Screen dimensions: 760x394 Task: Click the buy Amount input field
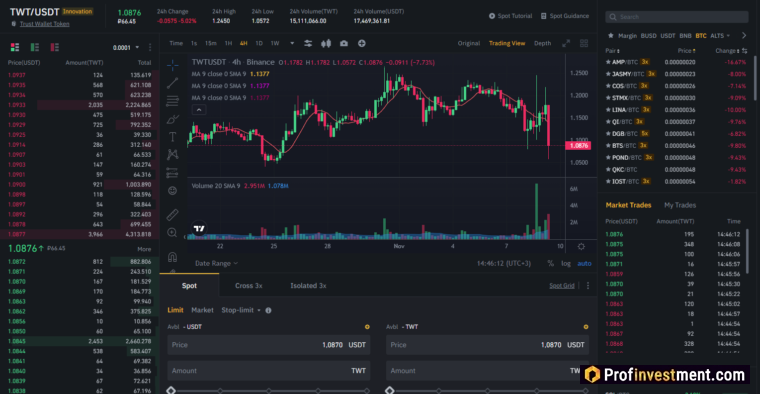(x=269, y=371)
